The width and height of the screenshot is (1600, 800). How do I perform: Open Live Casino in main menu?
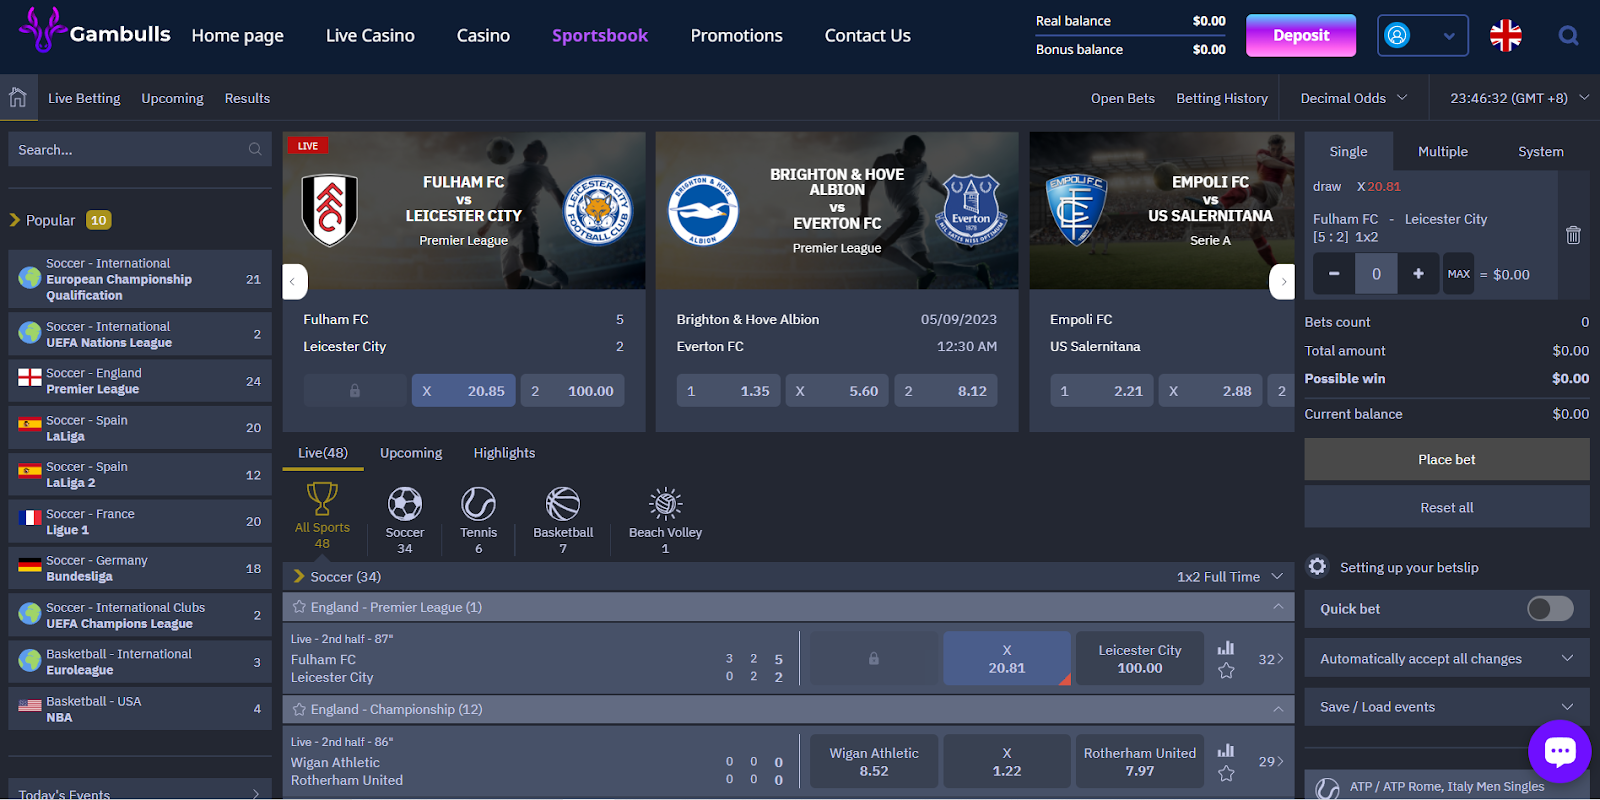click(370, 36)
